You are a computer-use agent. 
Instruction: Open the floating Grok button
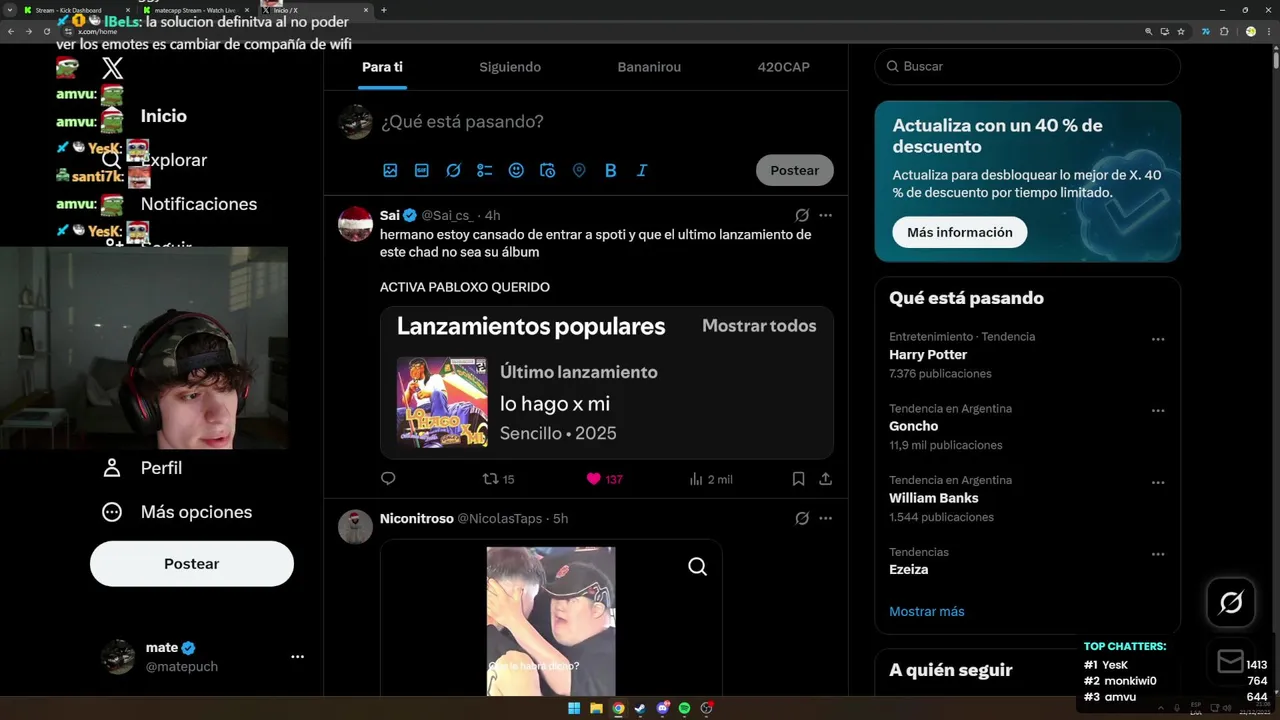[x=1231, y=603]
